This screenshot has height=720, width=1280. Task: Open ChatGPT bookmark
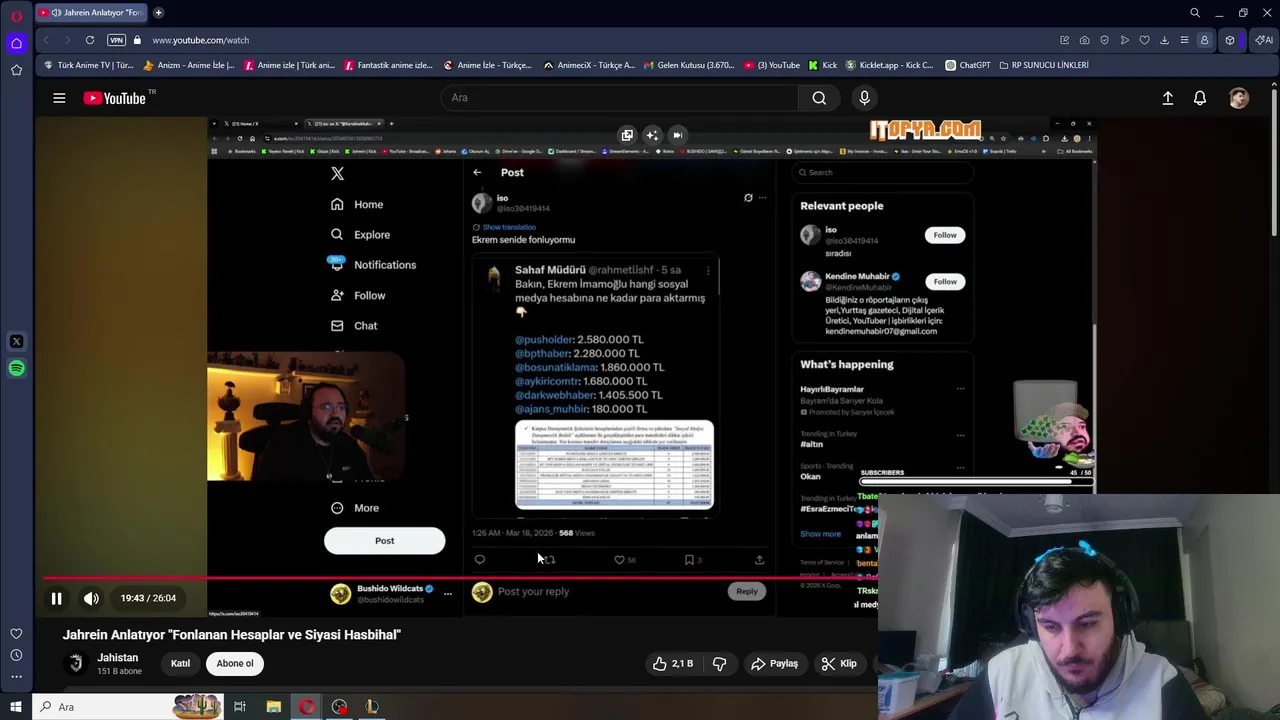(967, 65)
